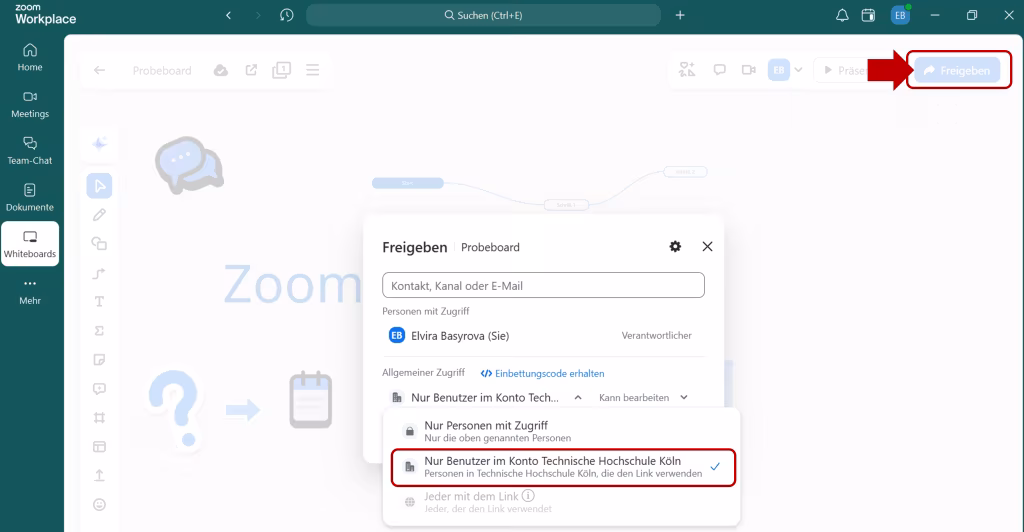
Task: Open the sticky note tool
Action: tap(99, 359)
